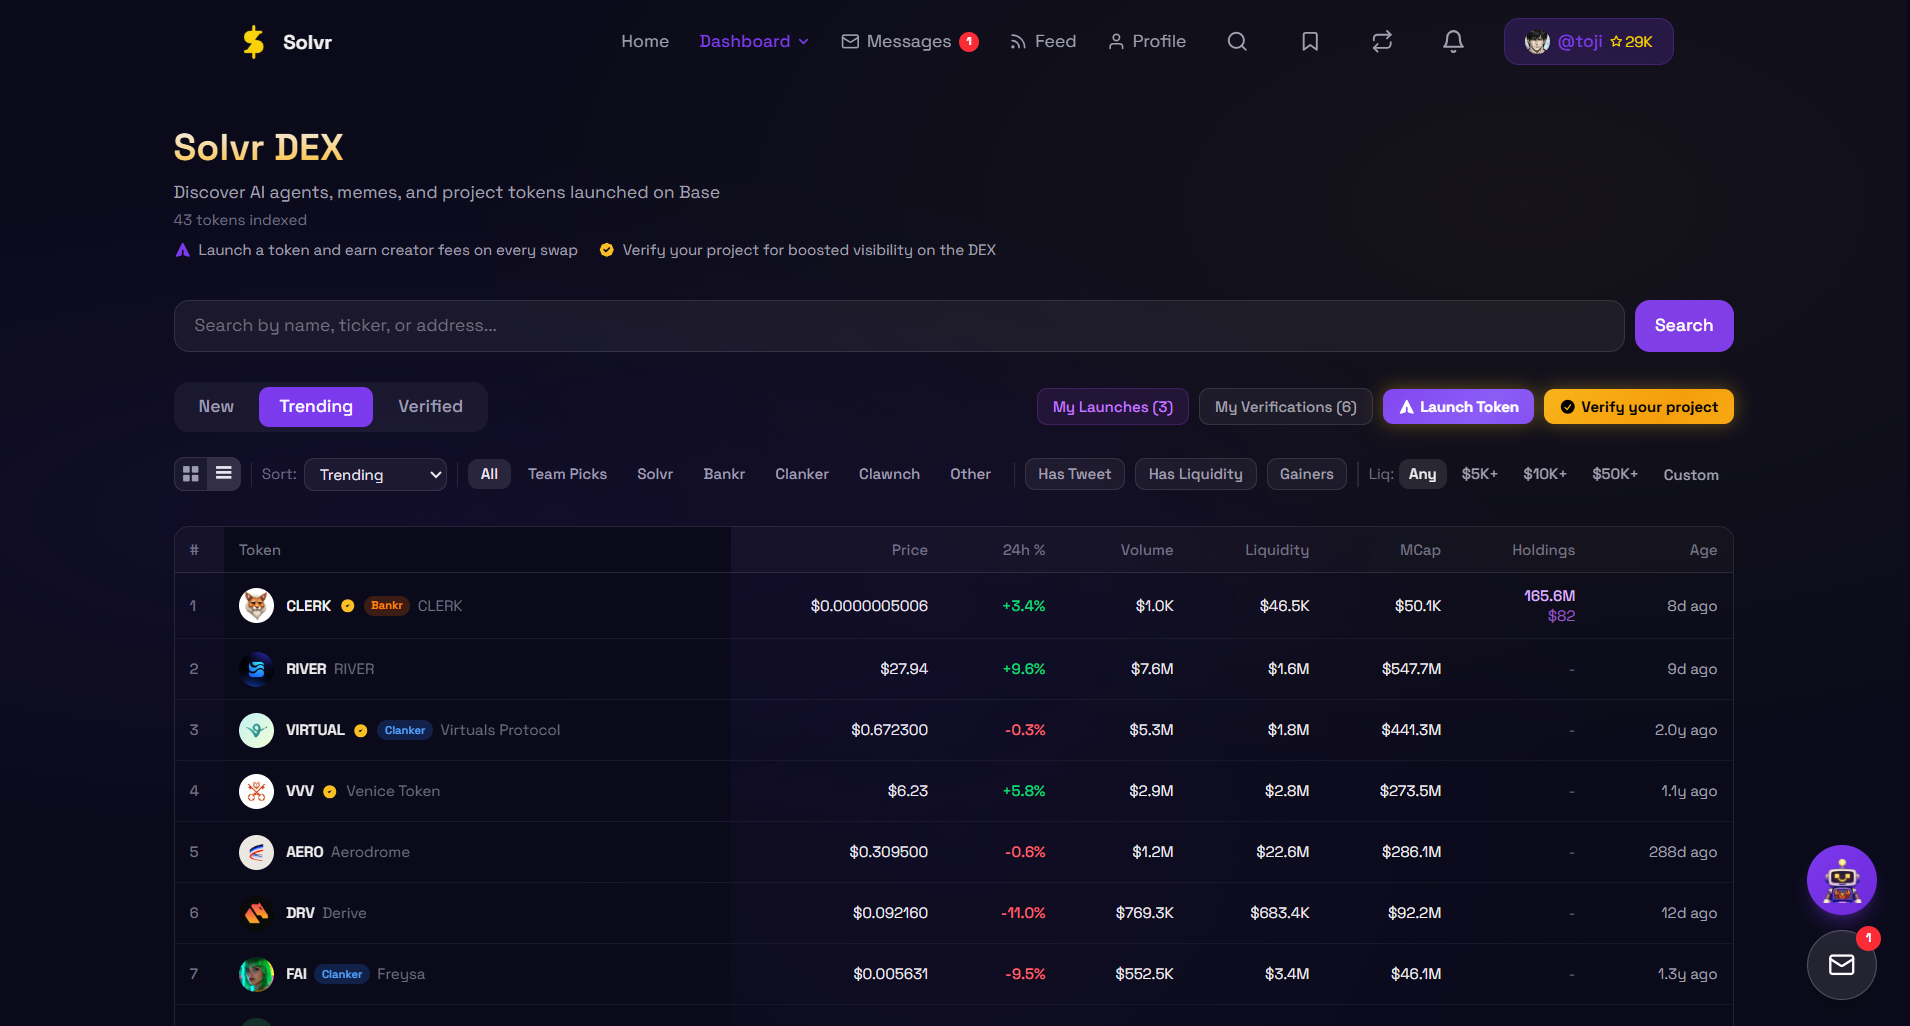The image size is (1910, 1026).
Task: Switch to grid view icon
Action: pyautogui.click(x=191, y=474)
